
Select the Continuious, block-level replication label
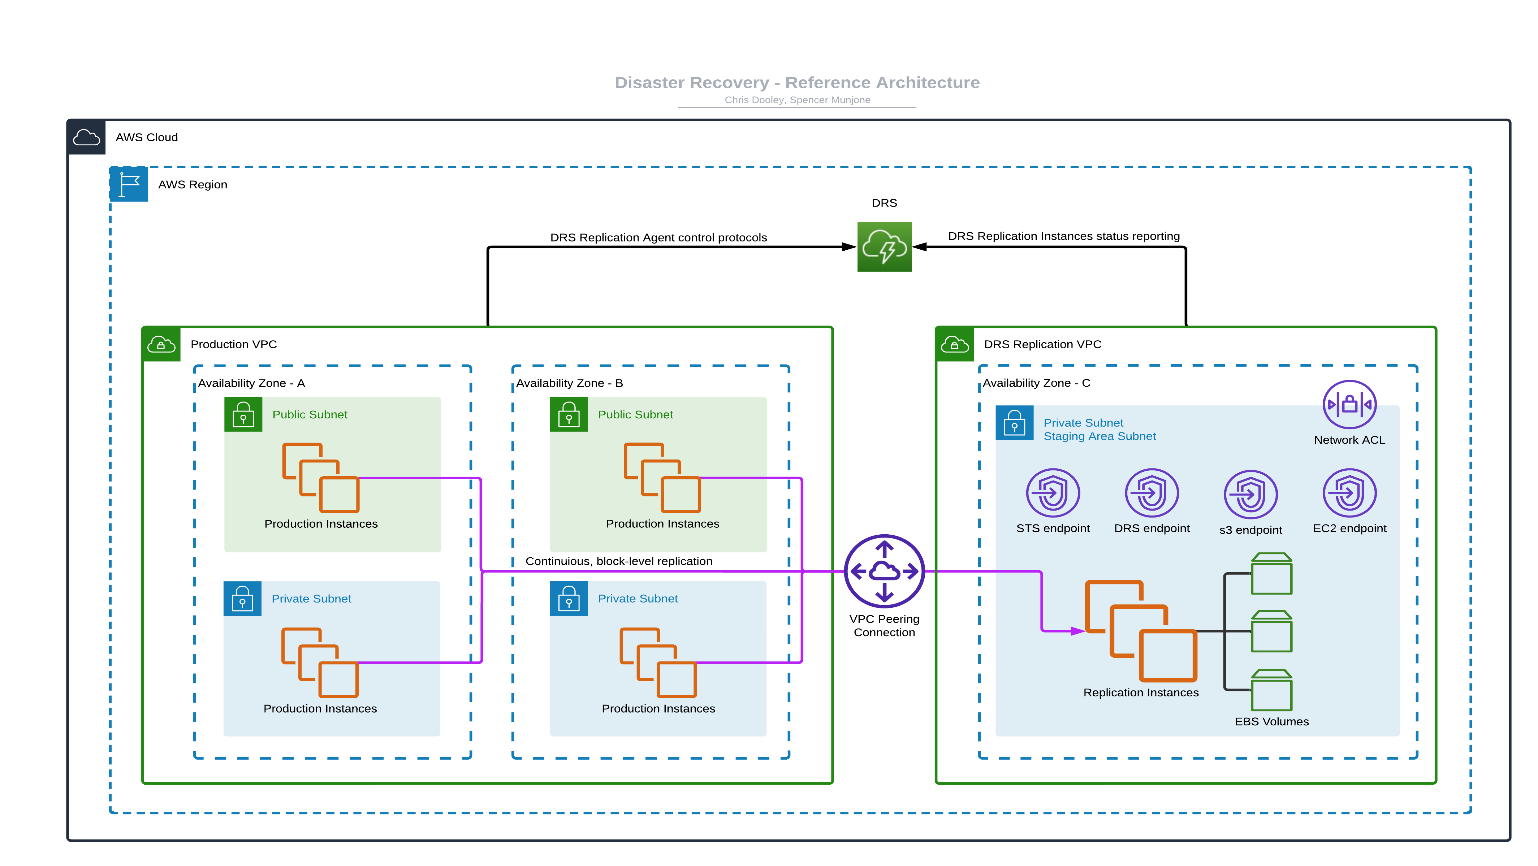[619, 561]
